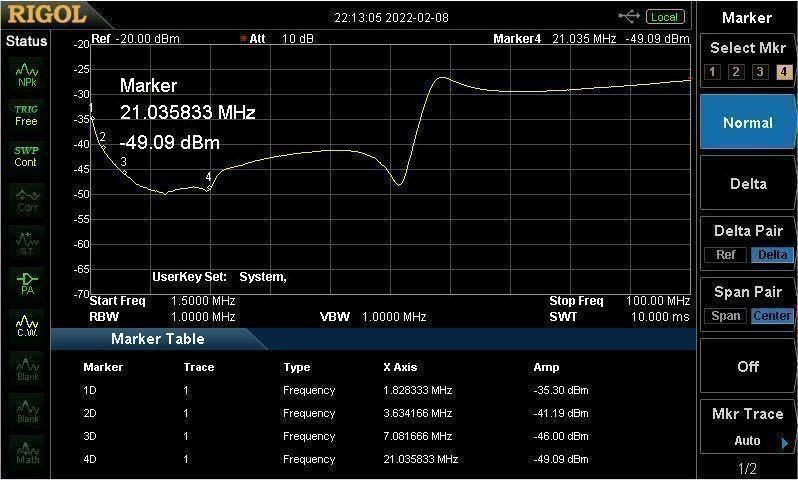Click marker 2 on the trace

(x=103, y=147)
